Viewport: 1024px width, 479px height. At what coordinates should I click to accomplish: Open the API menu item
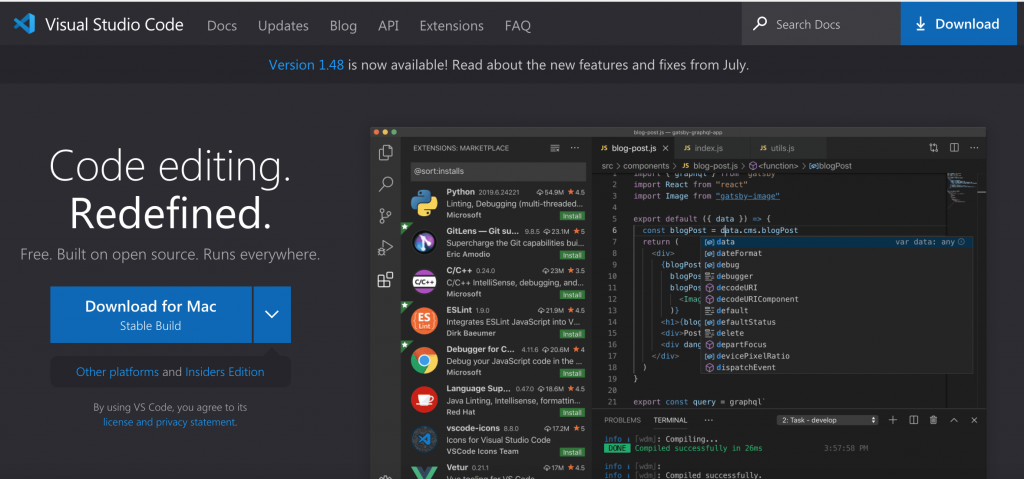[388, 25]
